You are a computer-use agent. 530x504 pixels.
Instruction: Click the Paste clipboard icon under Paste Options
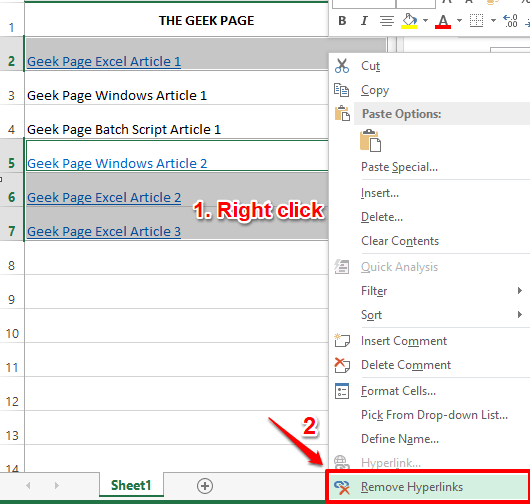[x=370, y=140]
